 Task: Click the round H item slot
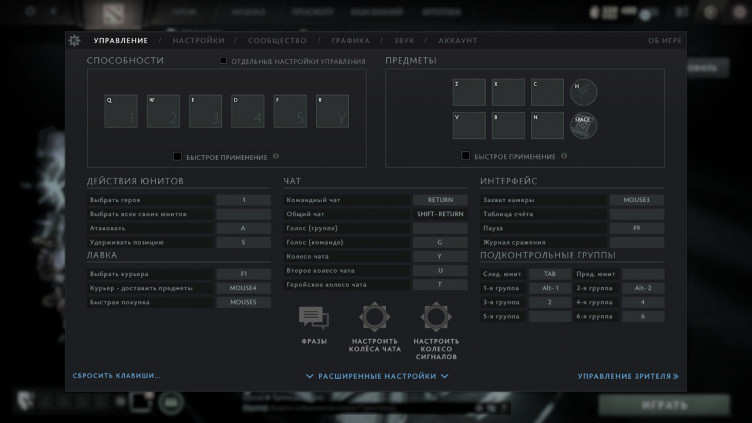583,92
